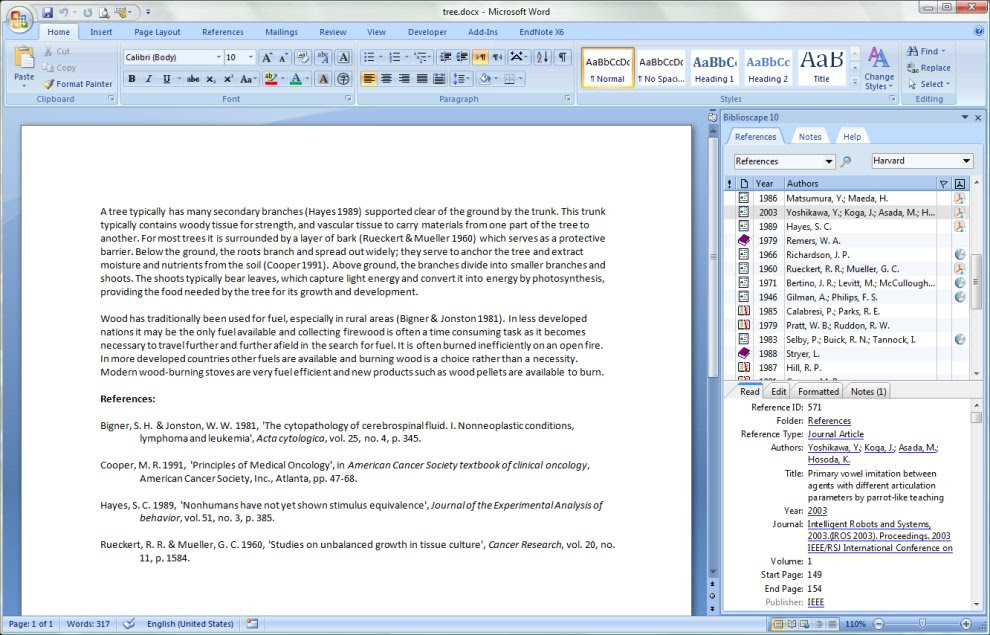Image resolution: width=990 pixels, height=635 pixels.
Task: Click the Paste clipboard icon
Action: pos(24,59)
